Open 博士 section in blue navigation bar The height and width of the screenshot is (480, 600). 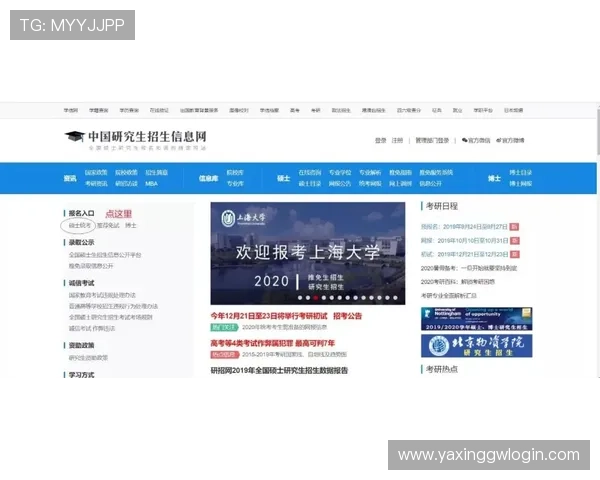[x=494, y=178]
